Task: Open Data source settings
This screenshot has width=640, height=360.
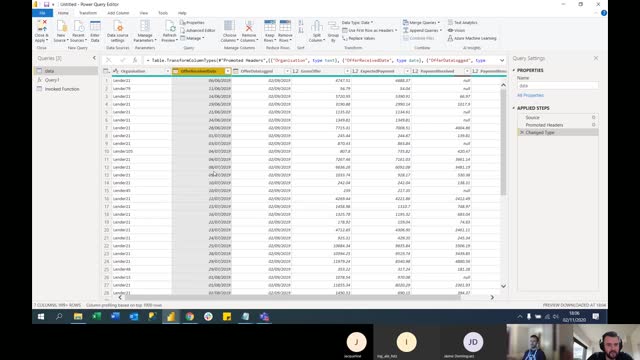Action: (x=118, y=31)
